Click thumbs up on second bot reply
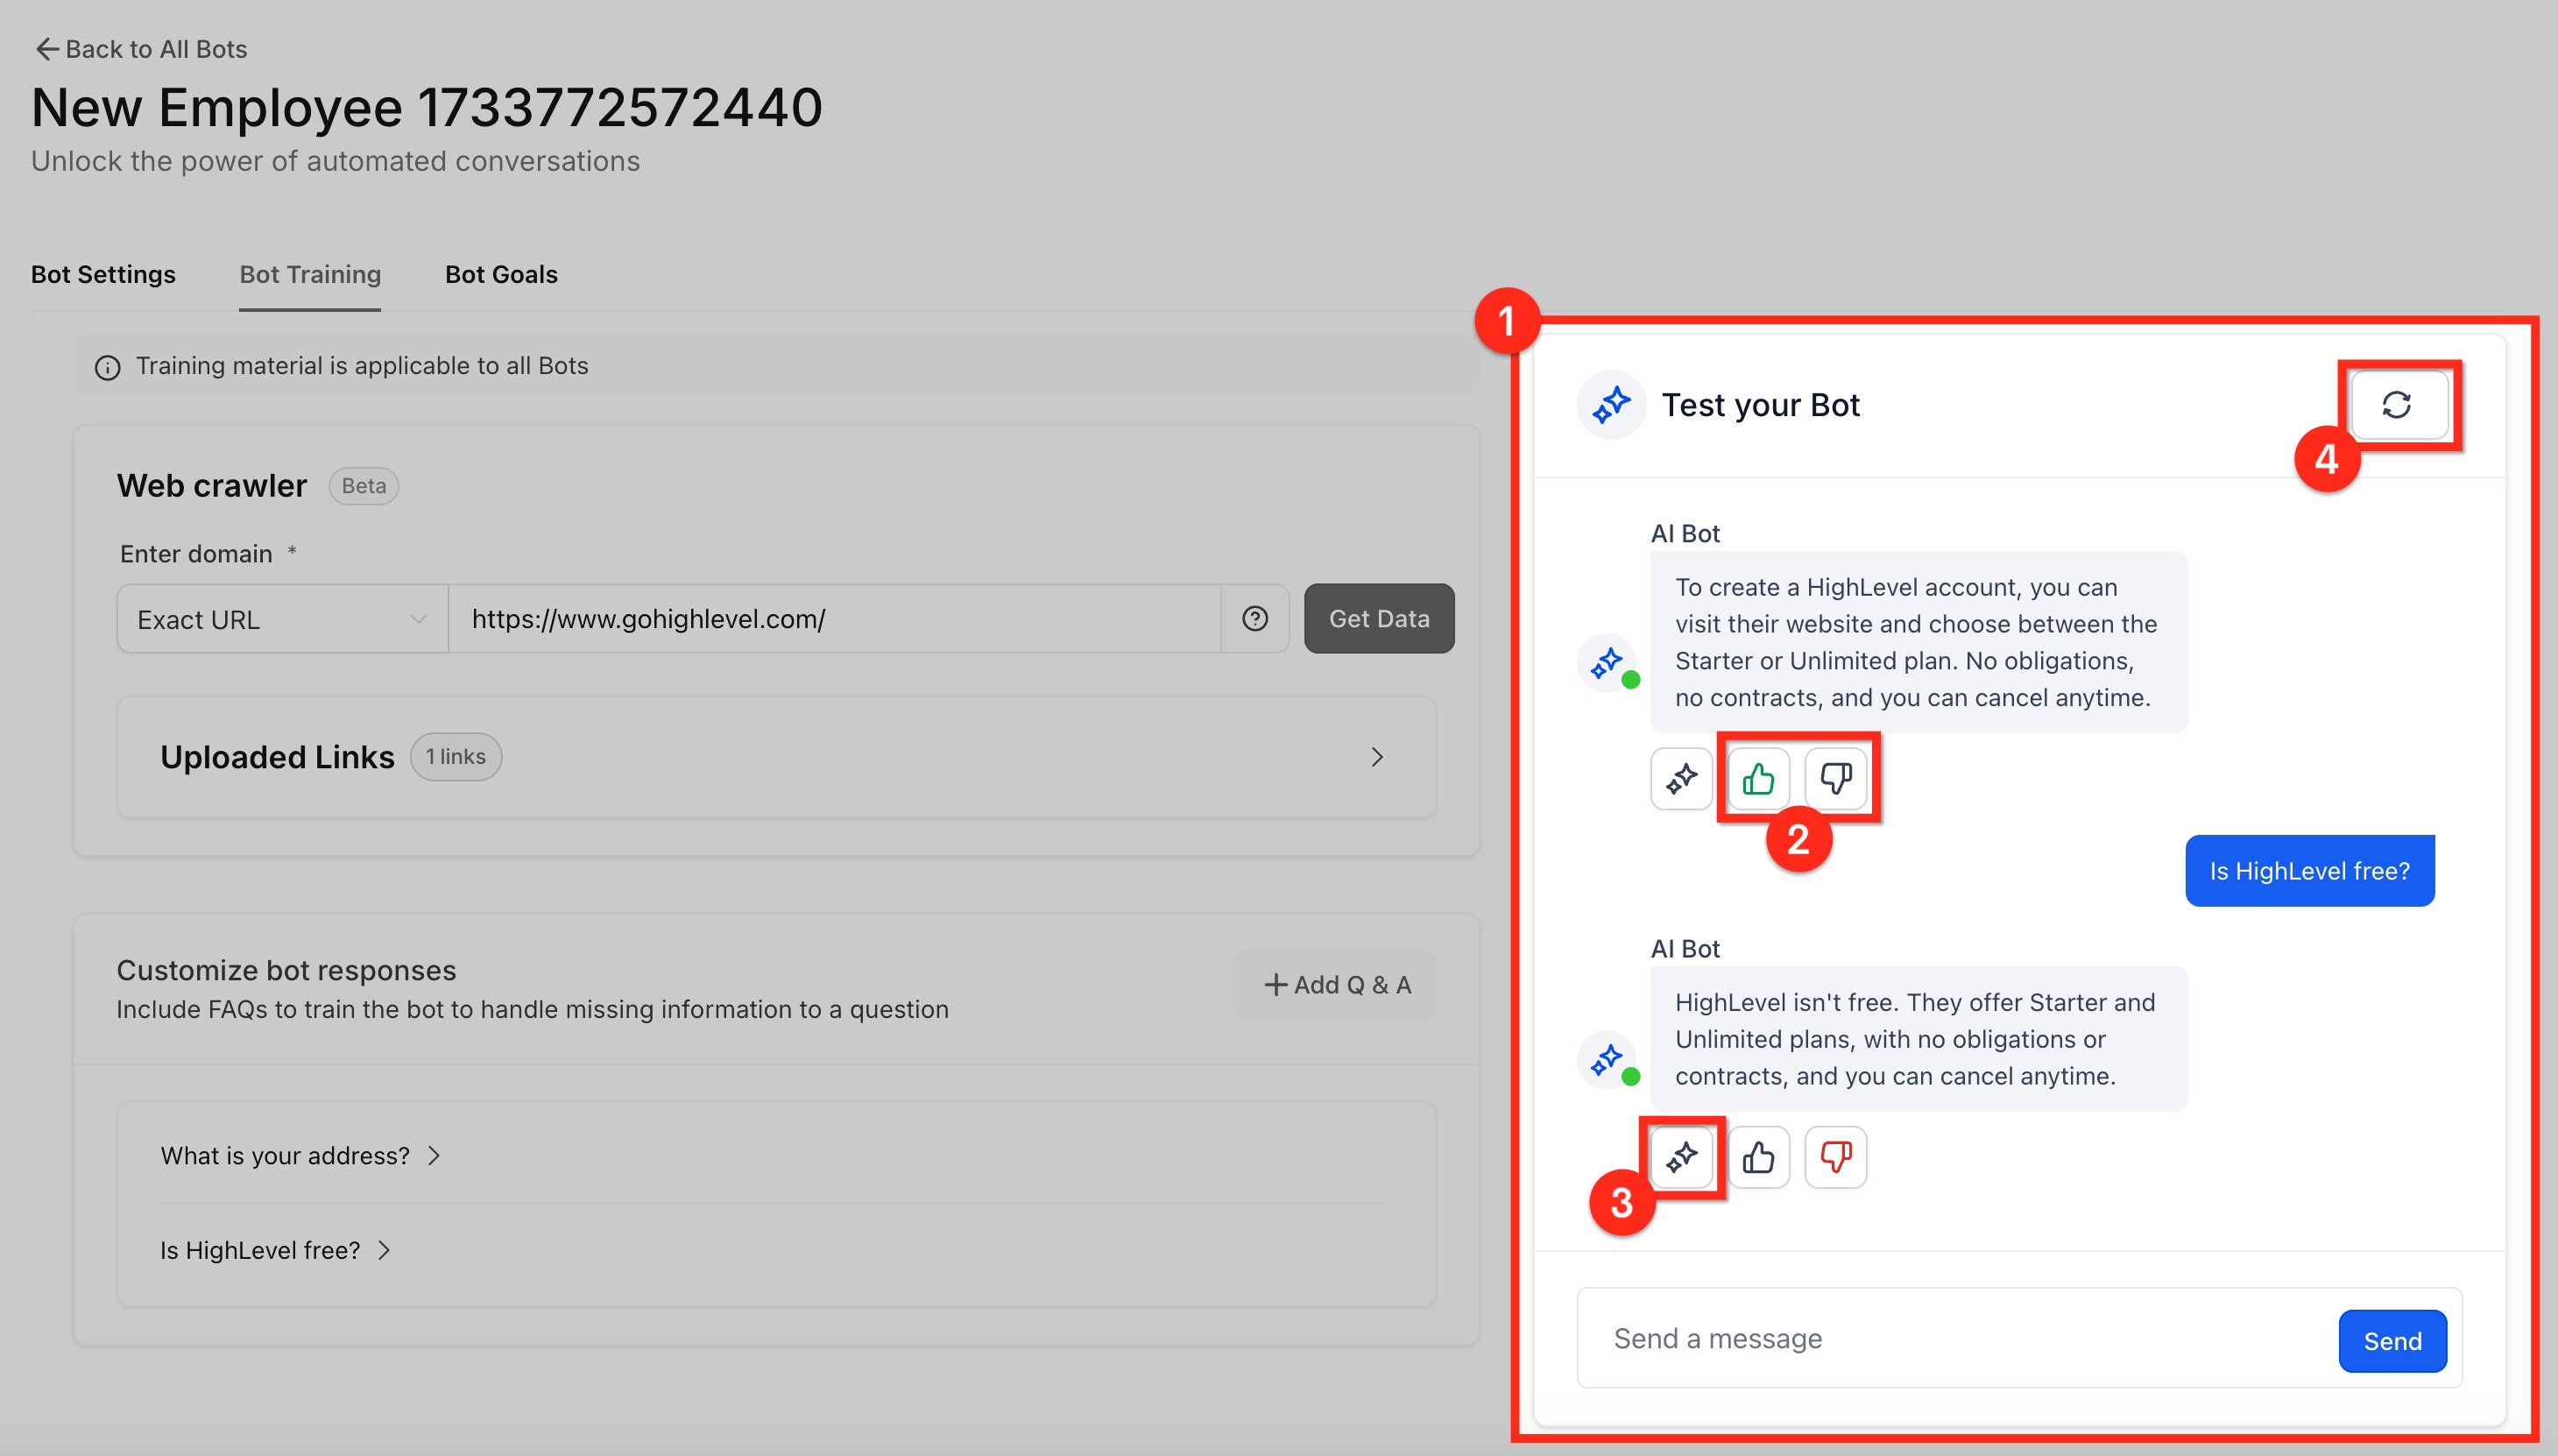Image resolution: width=2558 pixels, height=1456 pixels. tap(1758, 1157)
